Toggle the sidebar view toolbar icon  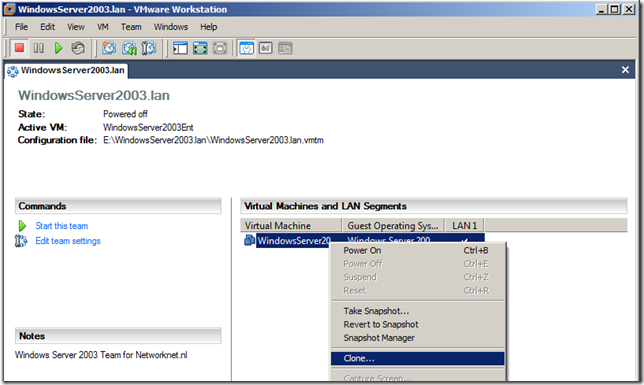[x=180, y=48]
